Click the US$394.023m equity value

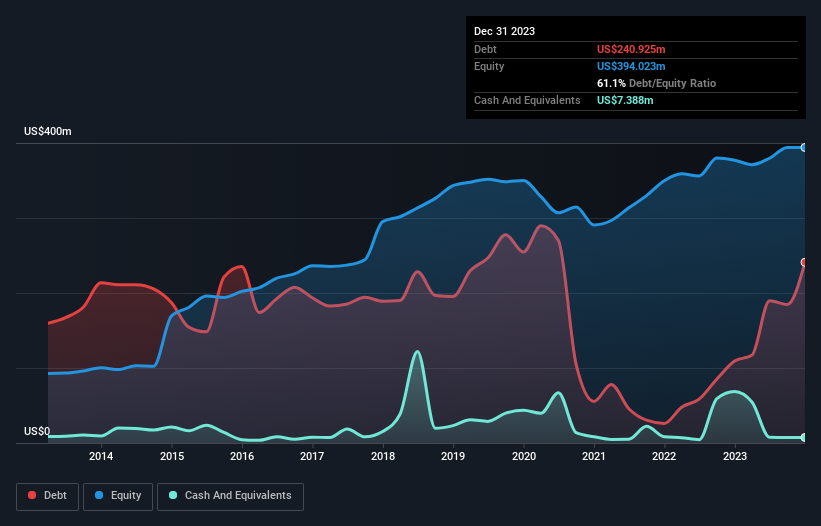pos(631,66)
